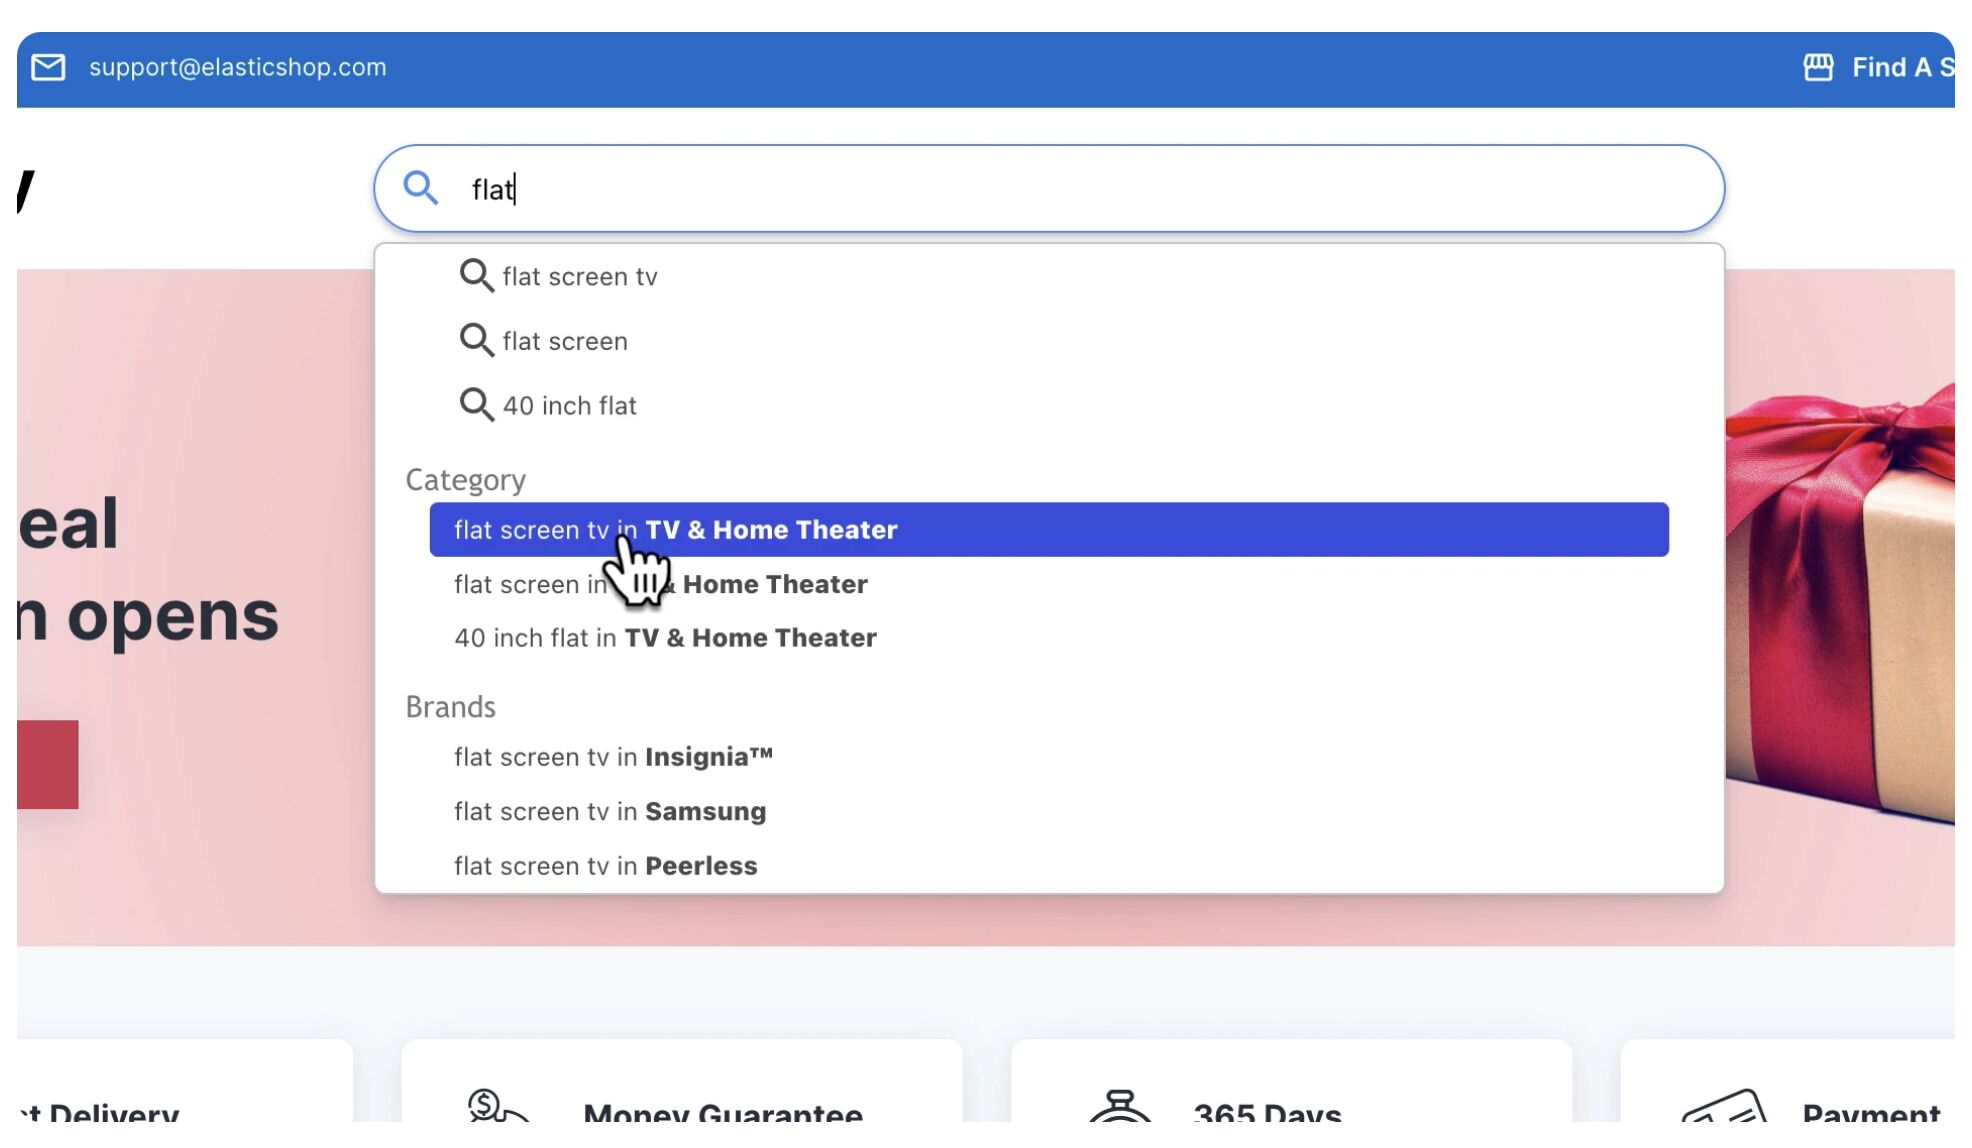Select the 'flat screen tv in Insignia™' brand suggestion
Image resolution: width=1972 pixels, height=1148 pixels.
click(x=612, y=757)
